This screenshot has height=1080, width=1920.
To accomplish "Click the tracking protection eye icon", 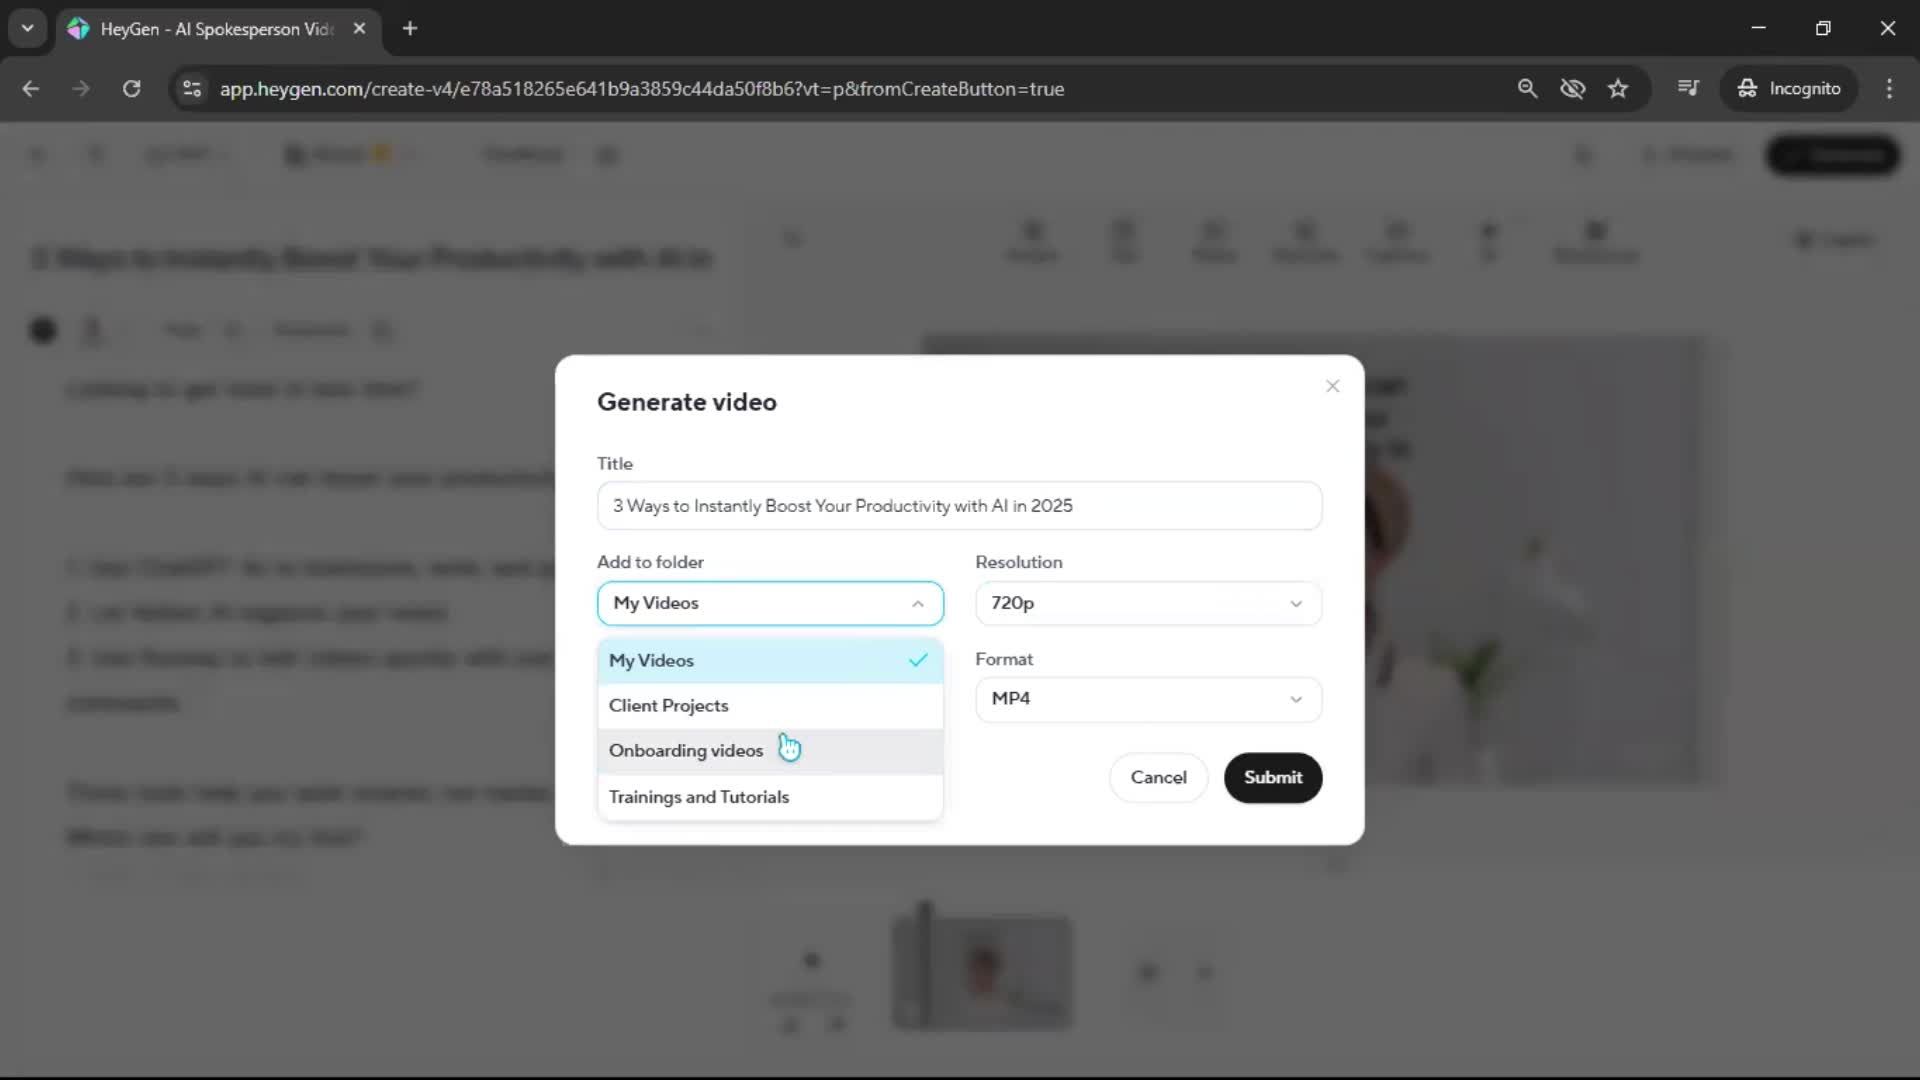I will [x=1572, y=88].
